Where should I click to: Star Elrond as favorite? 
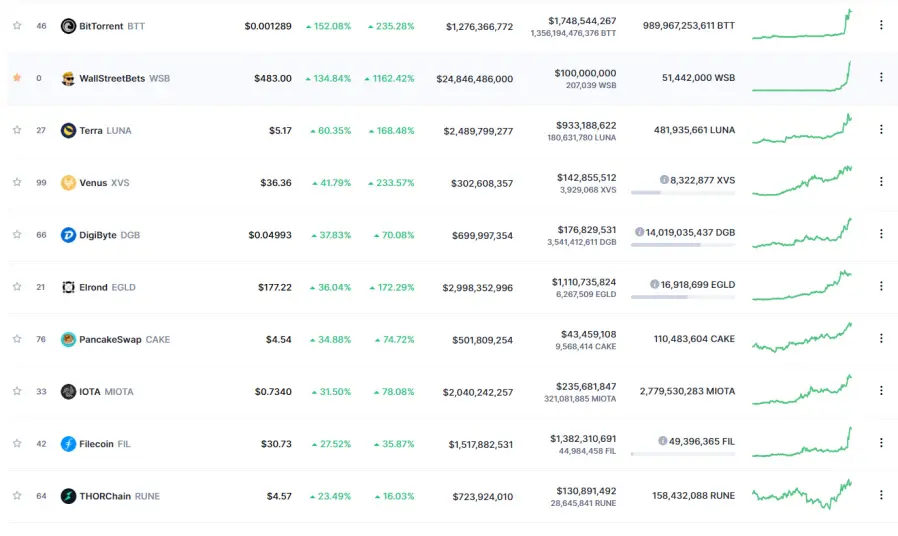(x=17, y=286)
